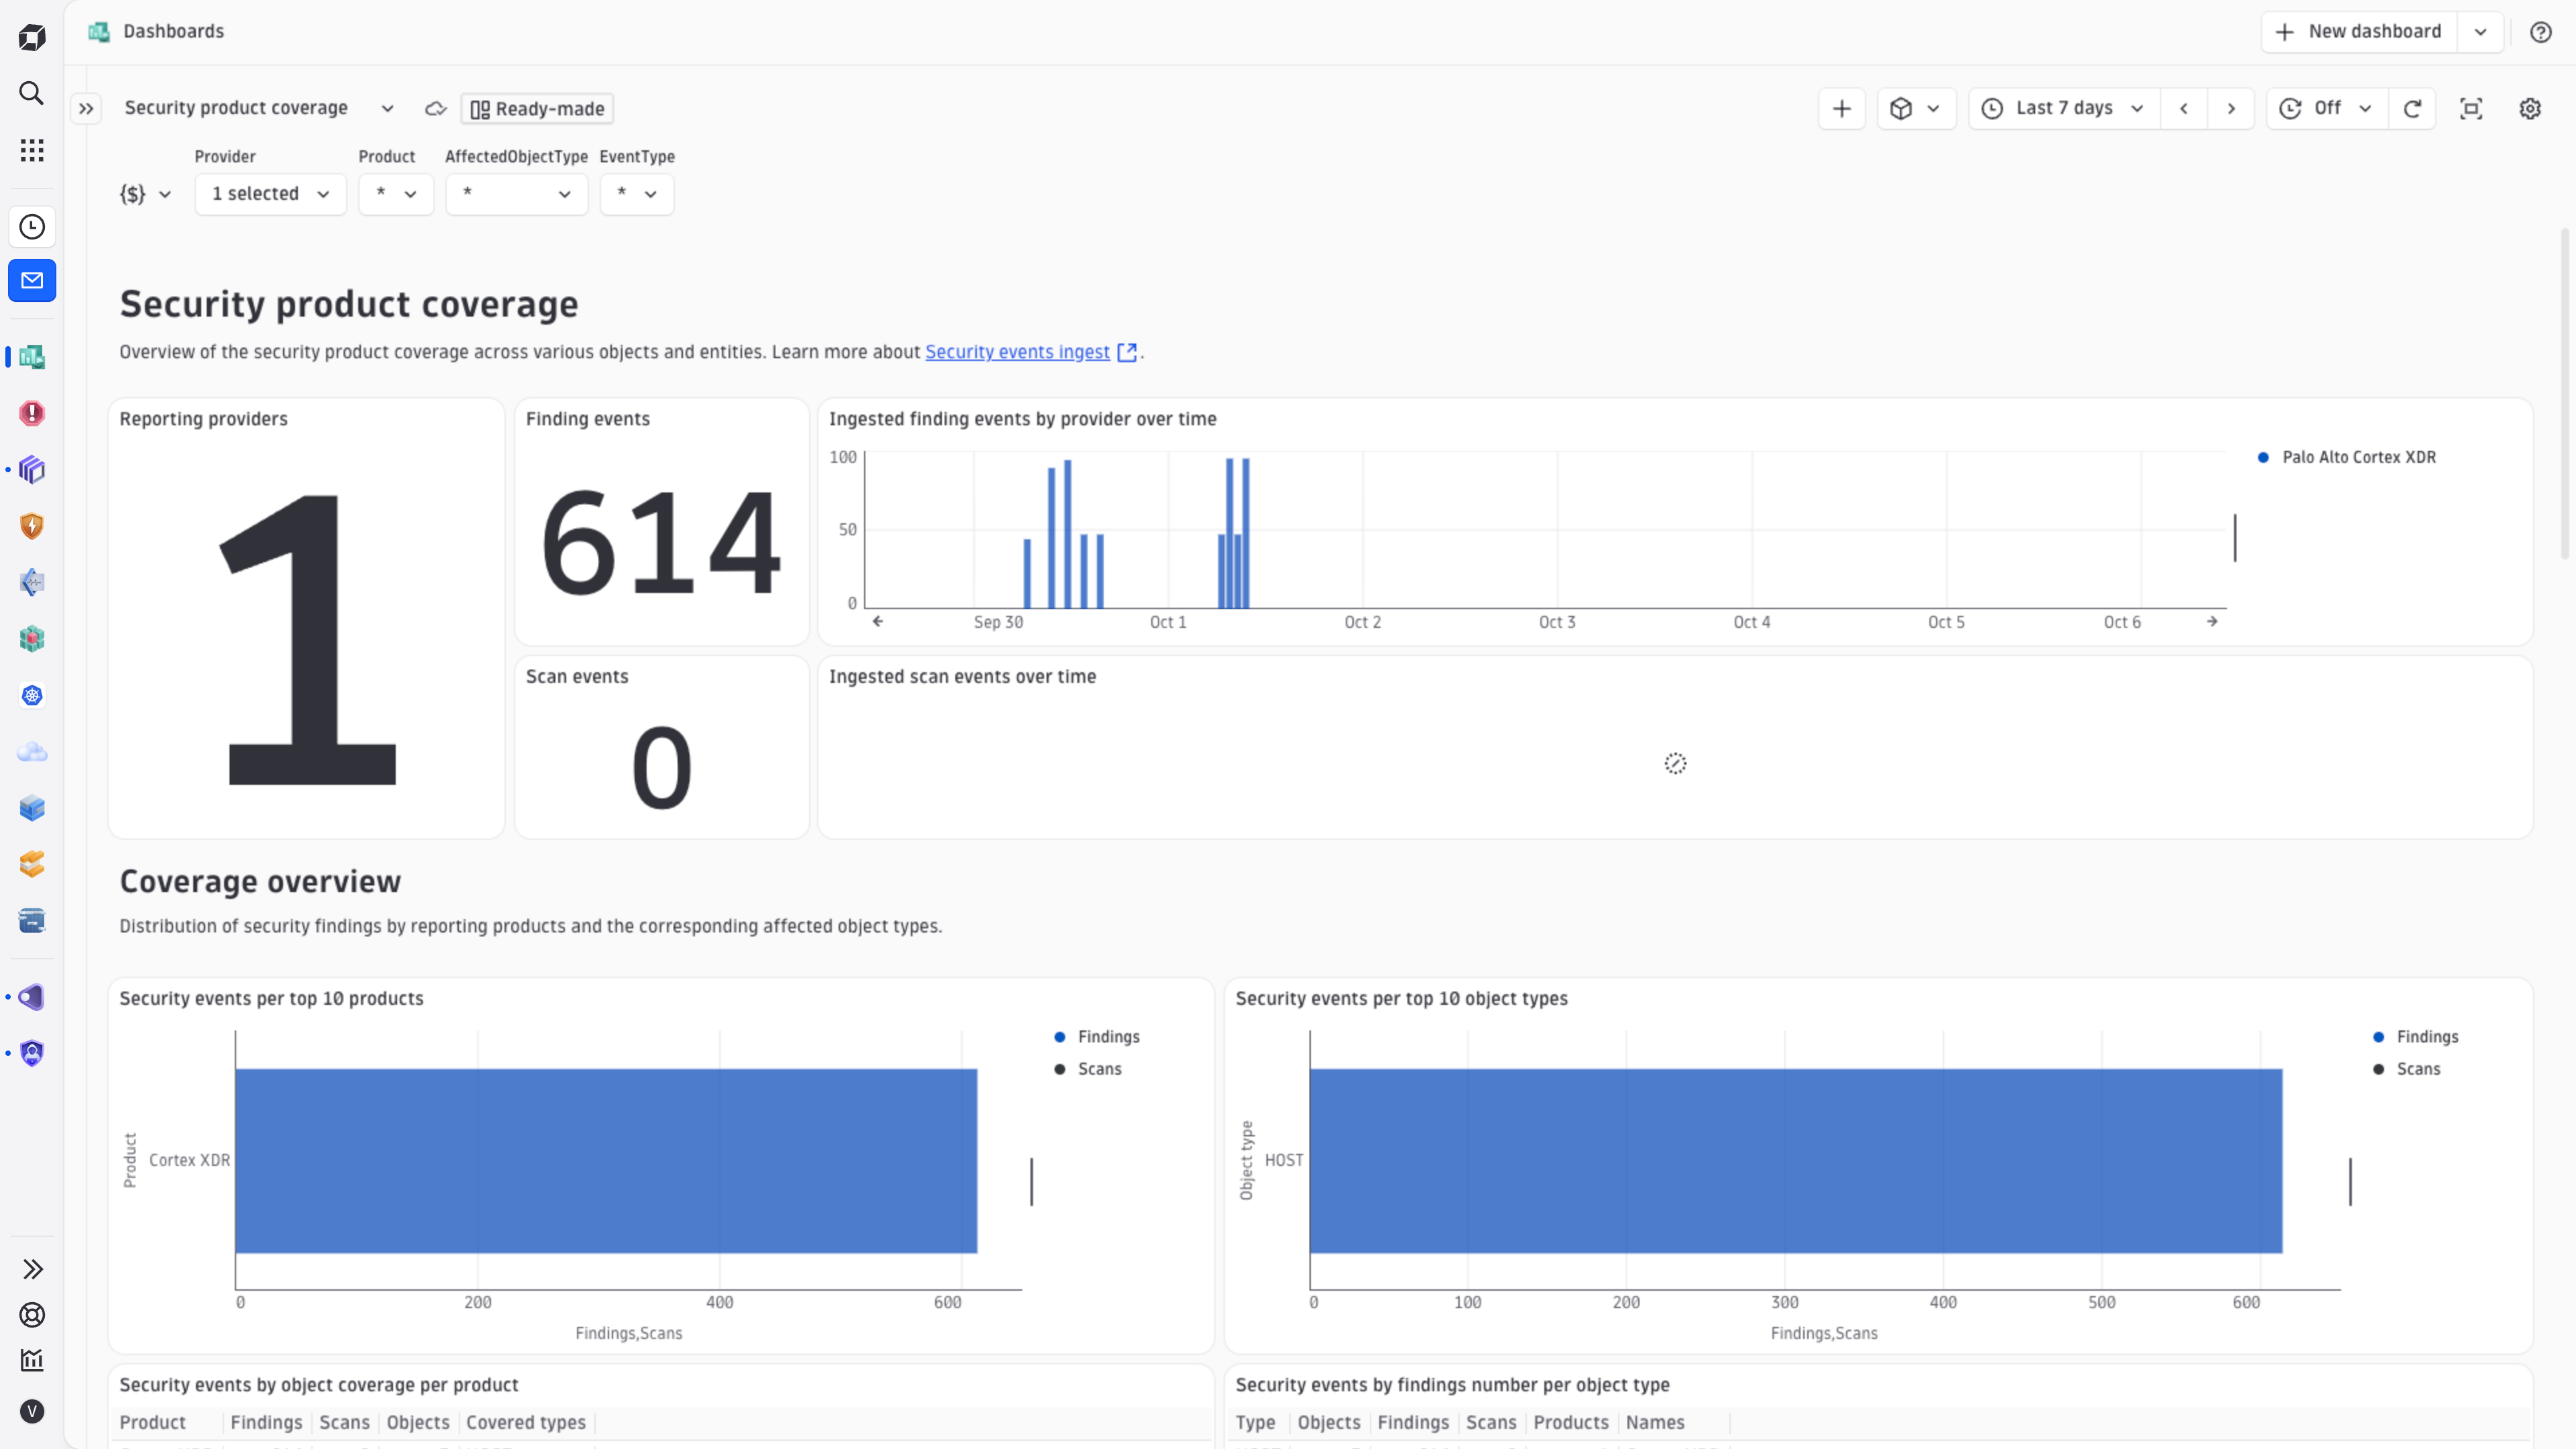Open the auto-refresh Off dropdown
The width and height of the screenshot is (2576, 1449).
click(2327, 109)
